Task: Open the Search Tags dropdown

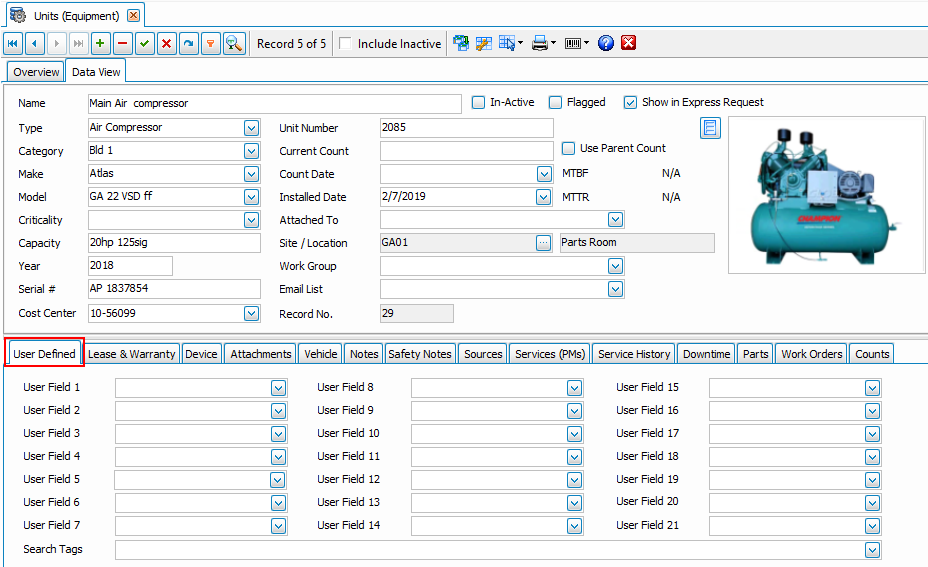Action: [872, 550]
